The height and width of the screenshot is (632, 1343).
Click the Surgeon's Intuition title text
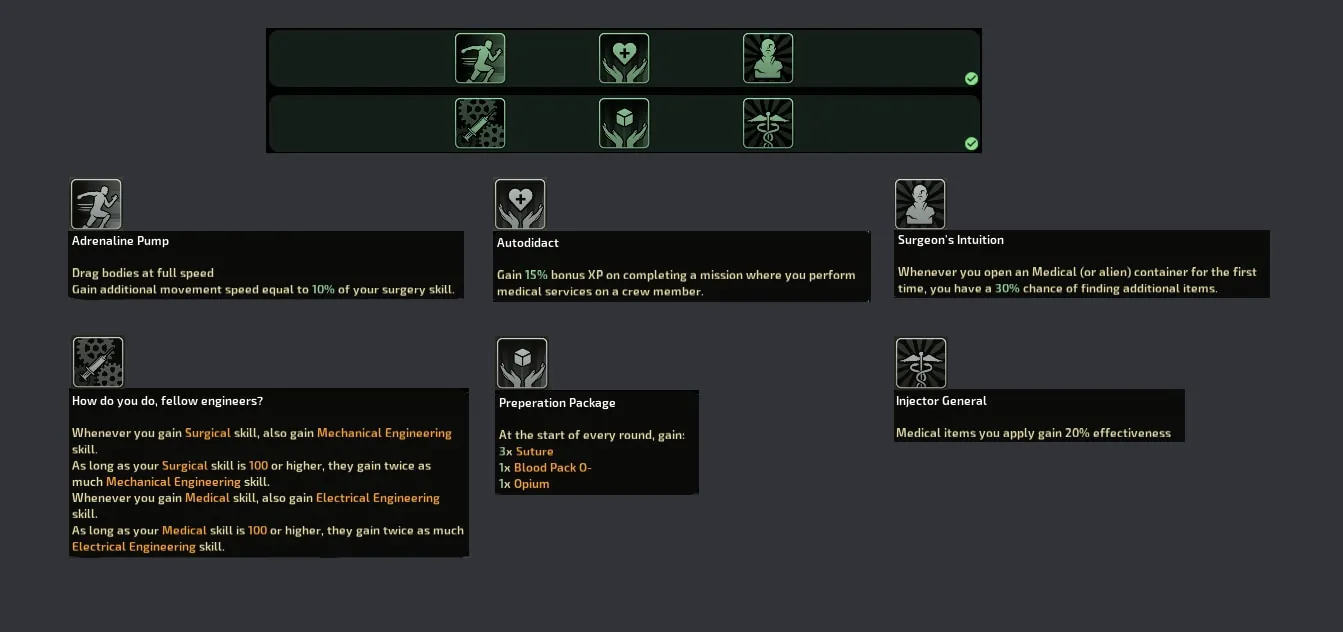[x=950, y=240]
